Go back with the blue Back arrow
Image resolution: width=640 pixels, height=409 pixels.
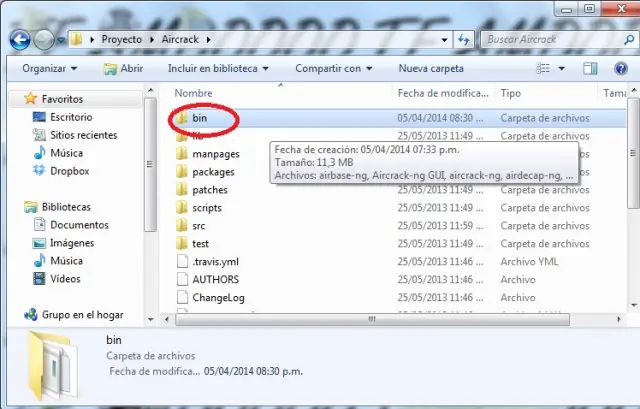(x=20, y=40)
